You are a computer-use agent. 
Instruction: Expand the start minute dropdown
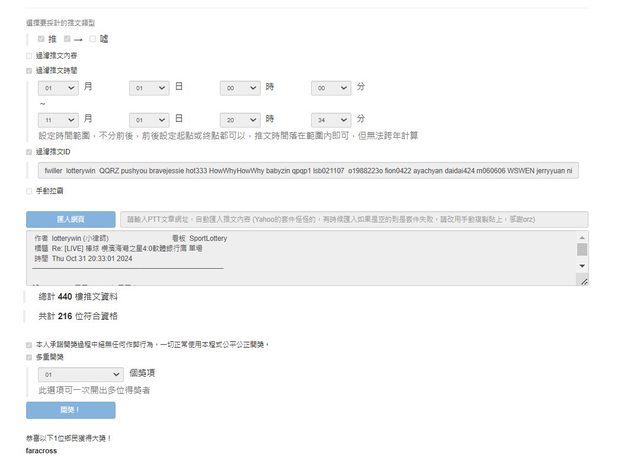coord(331,88)
